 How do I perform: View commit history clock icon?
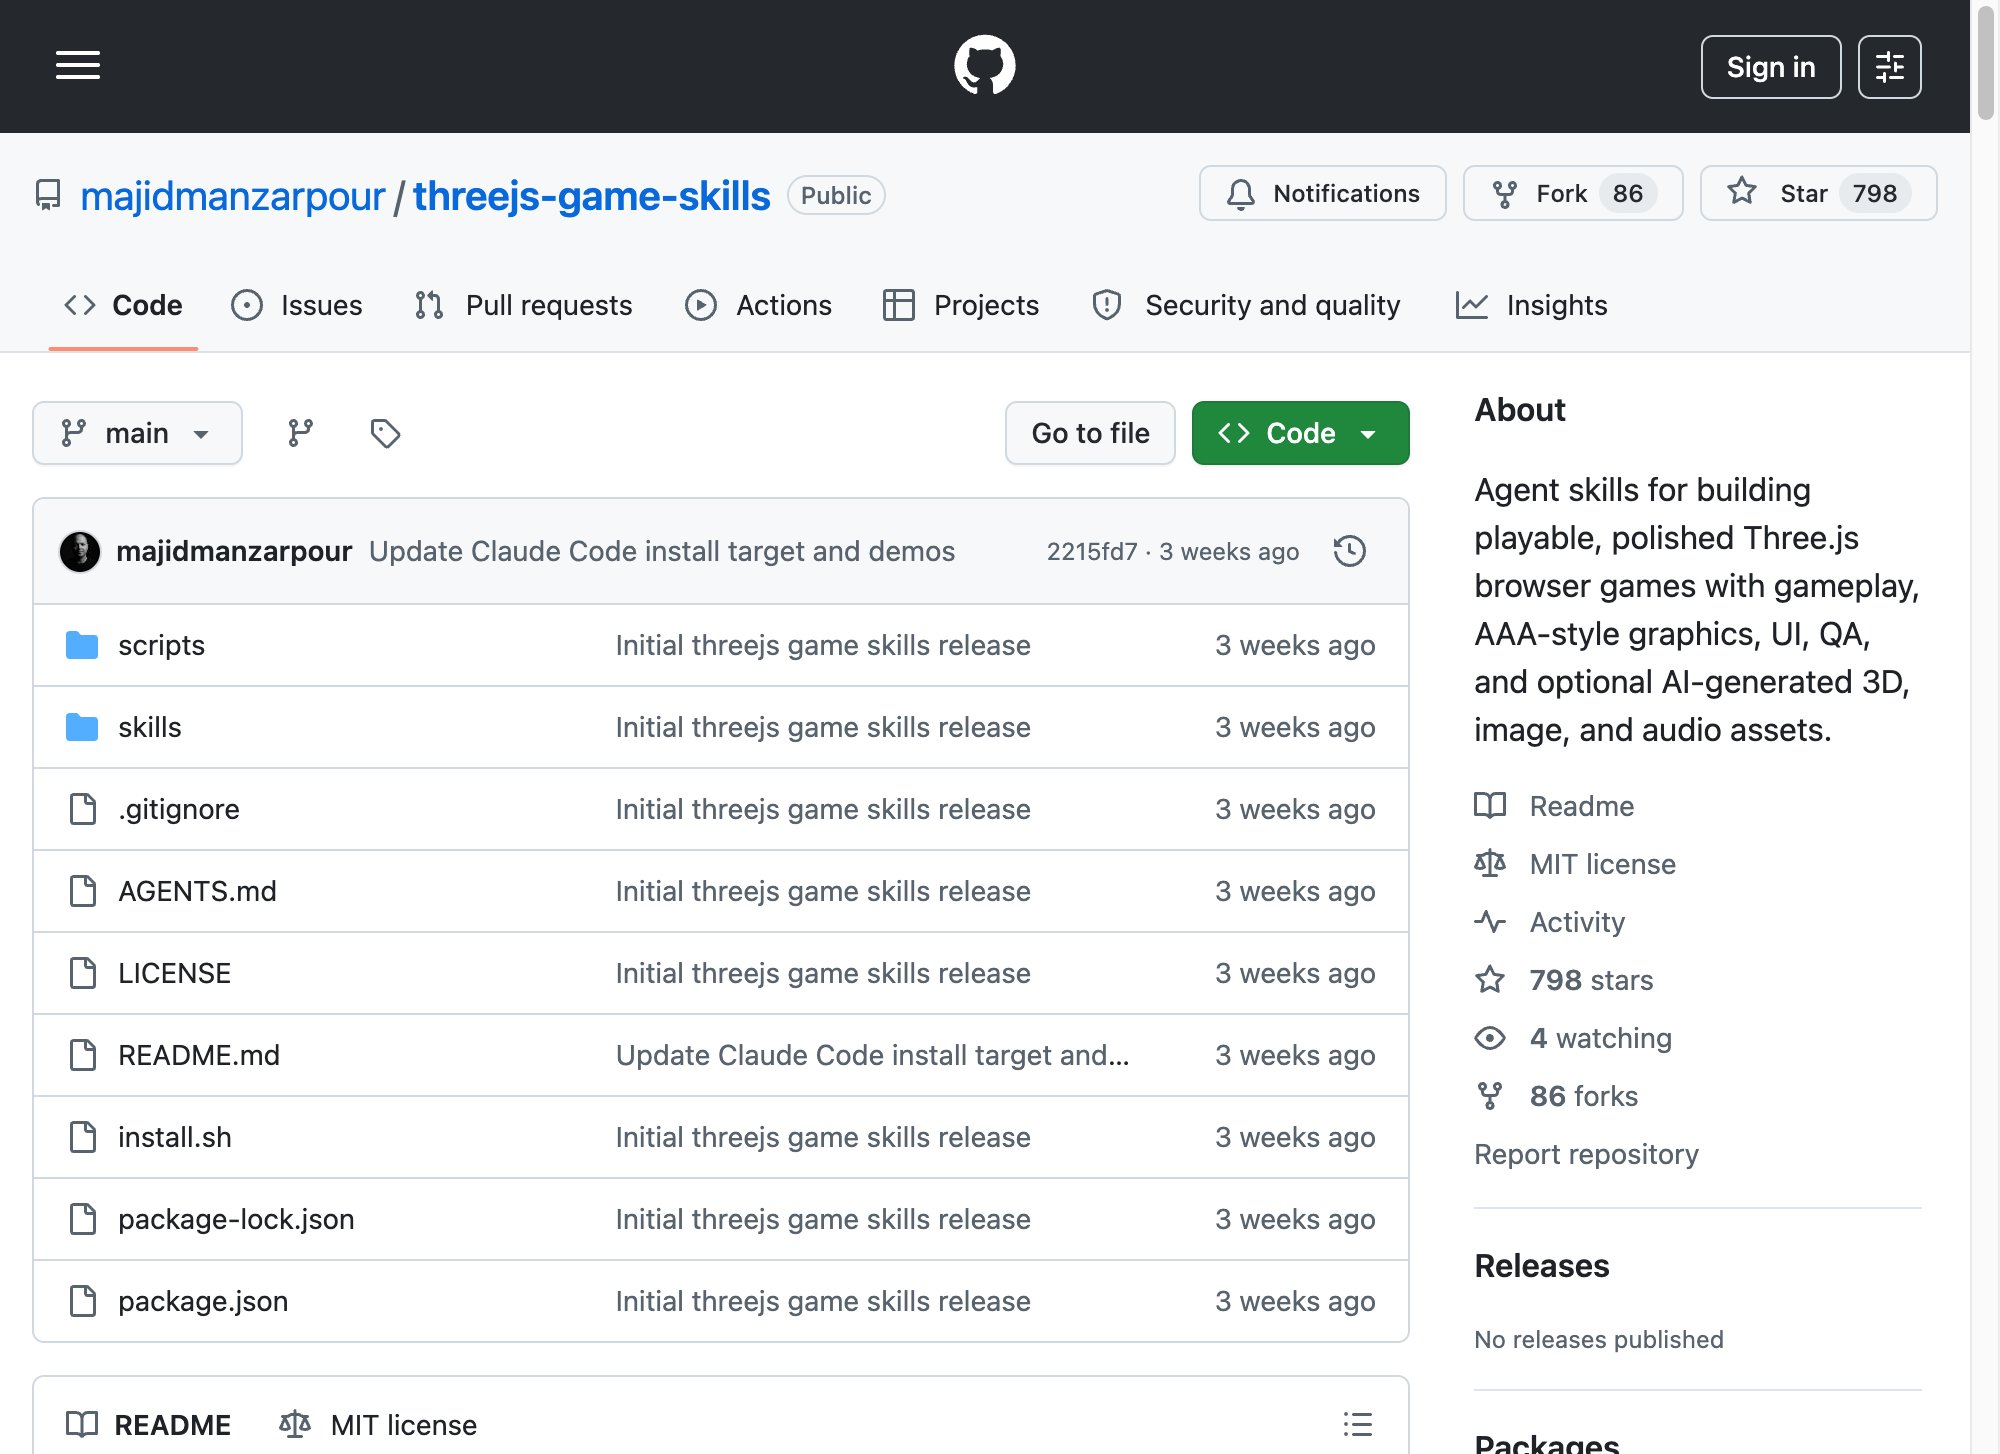[1349, 551]
